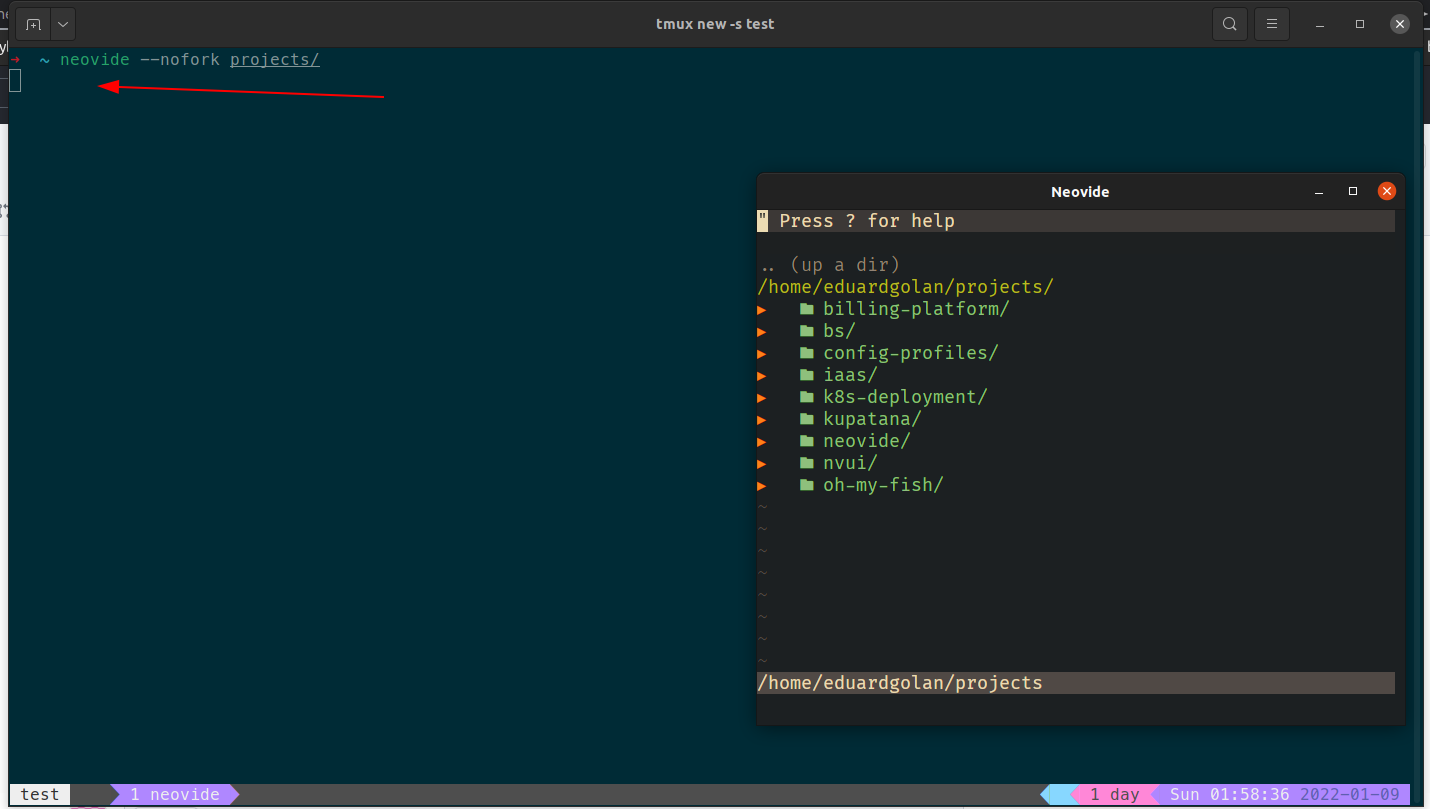
Task: Click the 'test' session name in statusbar
Action: 39,794
